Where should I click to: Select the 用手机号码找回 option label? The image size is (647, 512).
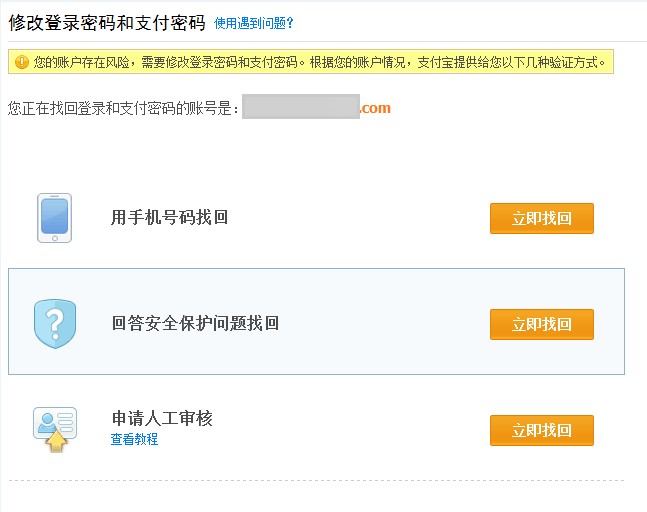[169, 217]
